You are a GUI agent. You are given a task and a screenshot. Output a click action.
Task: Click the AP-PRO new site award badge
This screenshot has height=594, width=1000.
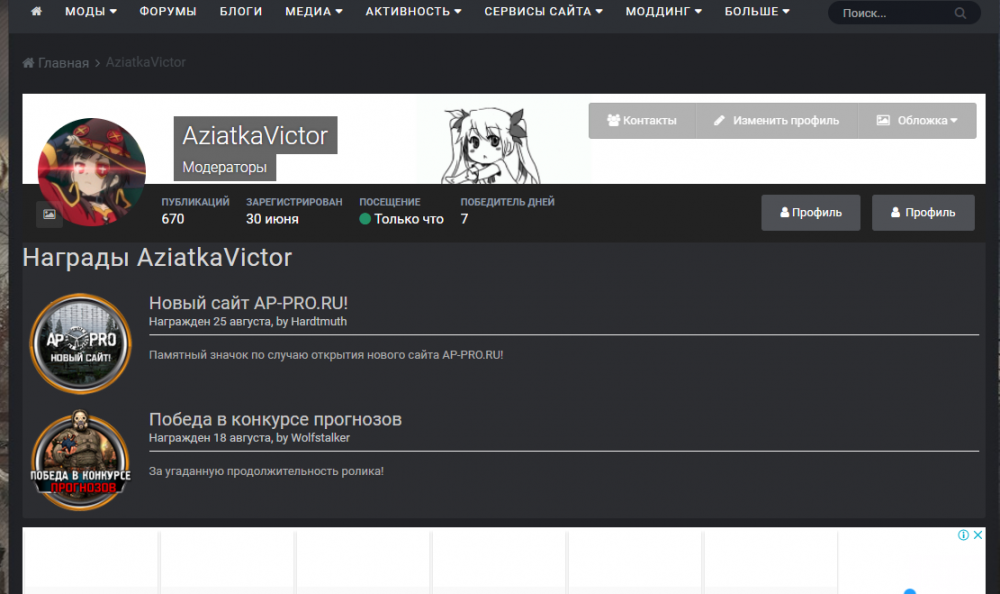[80, 343]
